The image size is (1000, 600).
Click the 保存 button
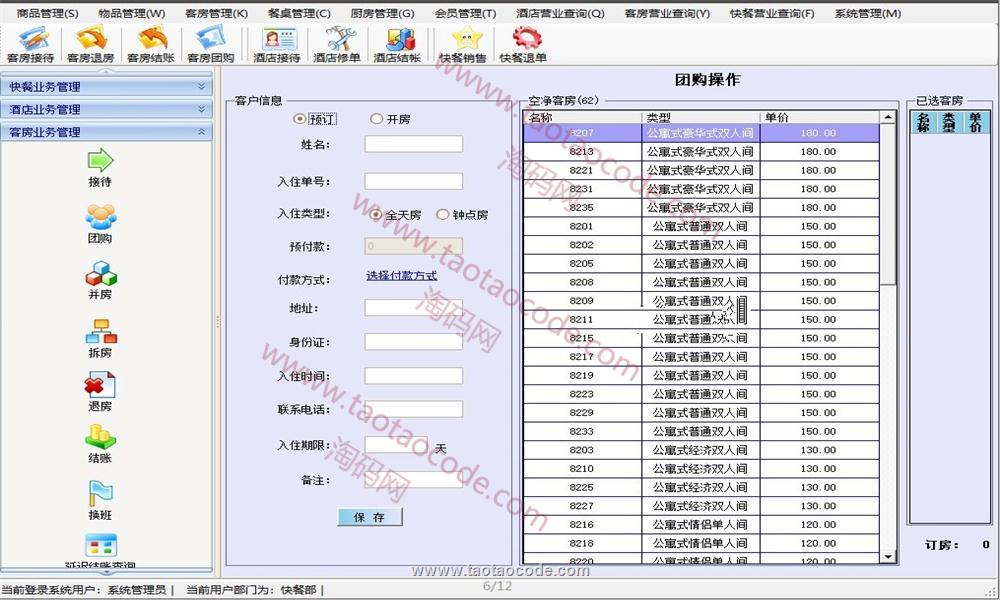click(370, 517)
